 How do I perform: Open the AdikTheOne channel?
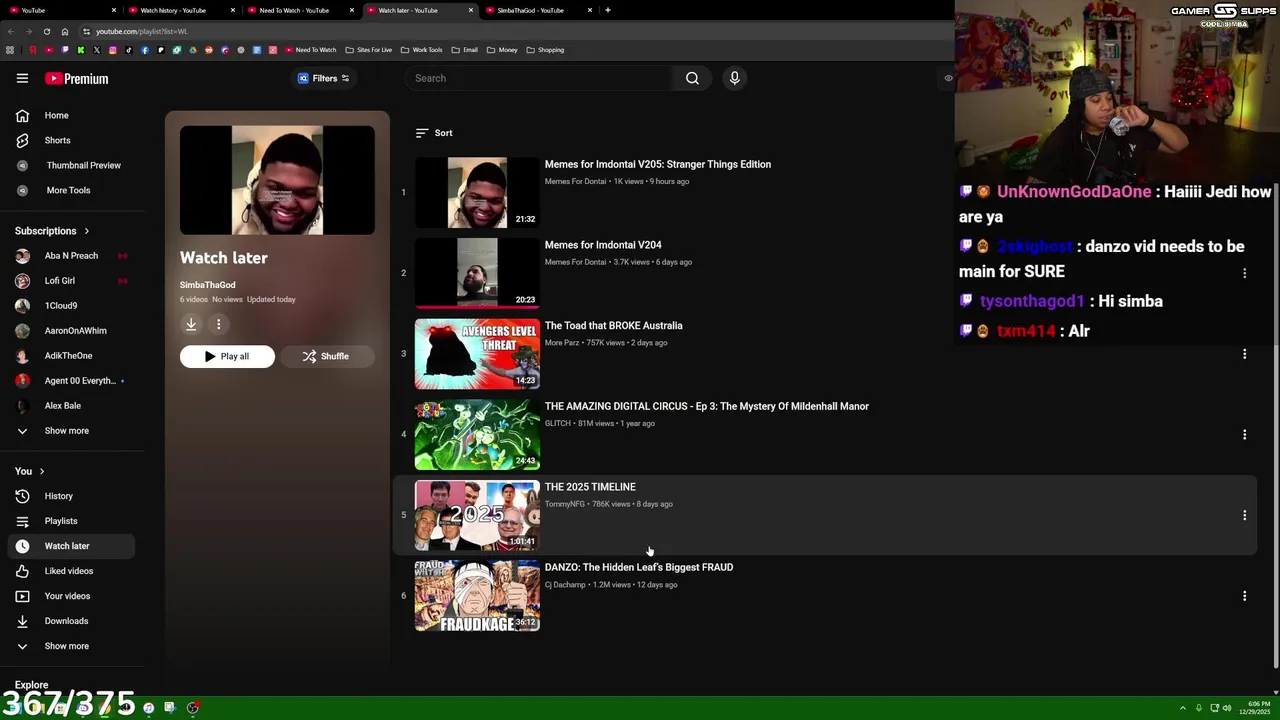(x=70, y=355)
